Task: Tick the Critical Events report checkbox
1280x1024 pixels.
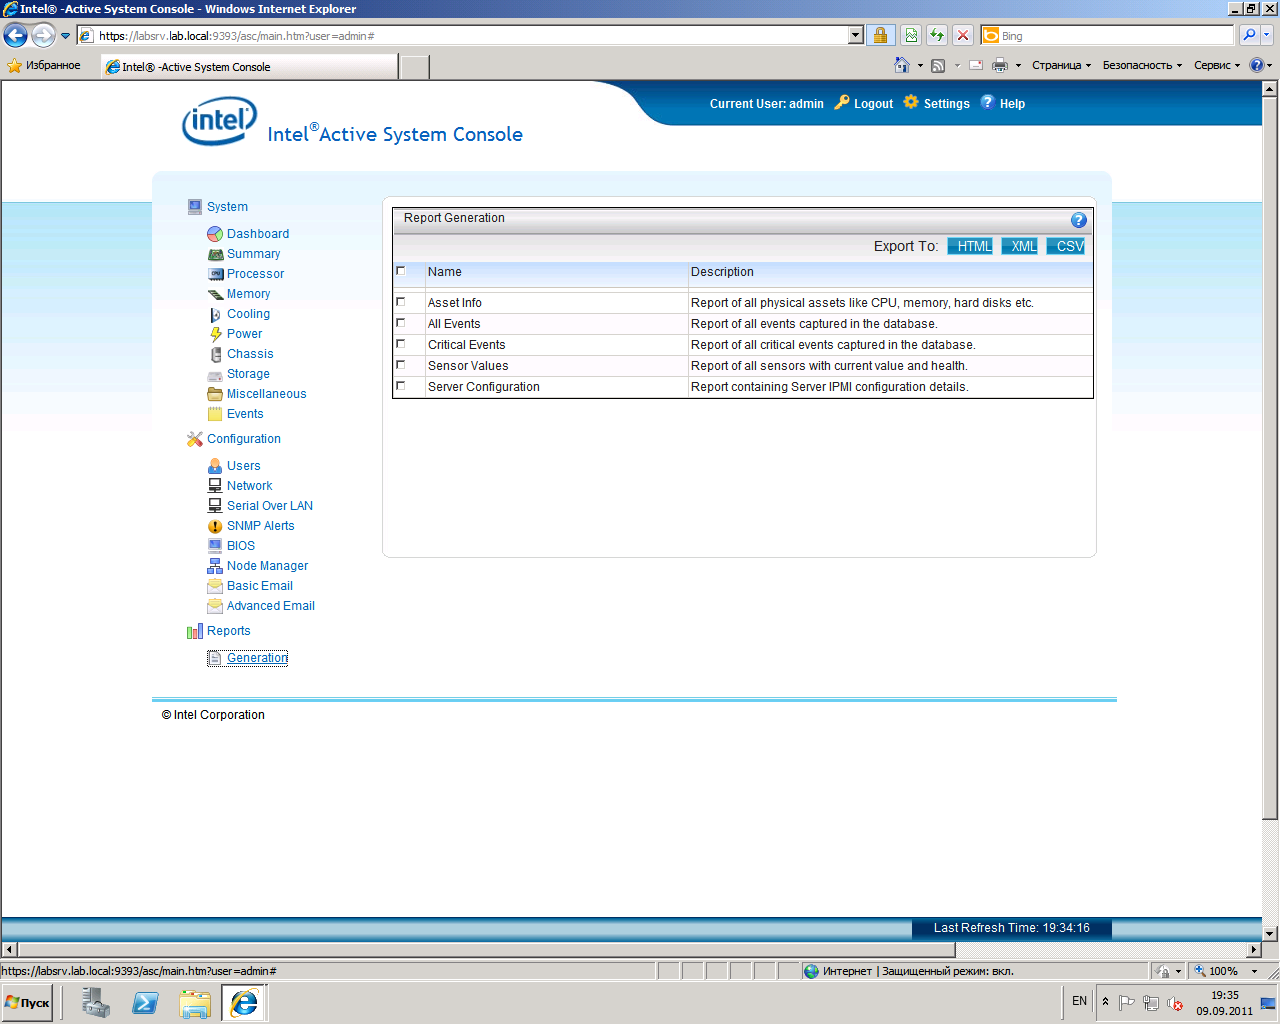Action: point(401,344)
